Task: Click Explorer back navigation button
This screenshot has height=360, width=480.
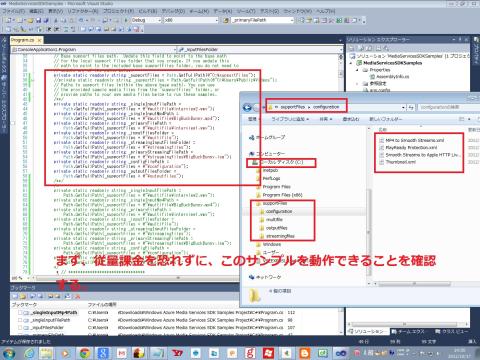Action: click(x=247, y=107)
